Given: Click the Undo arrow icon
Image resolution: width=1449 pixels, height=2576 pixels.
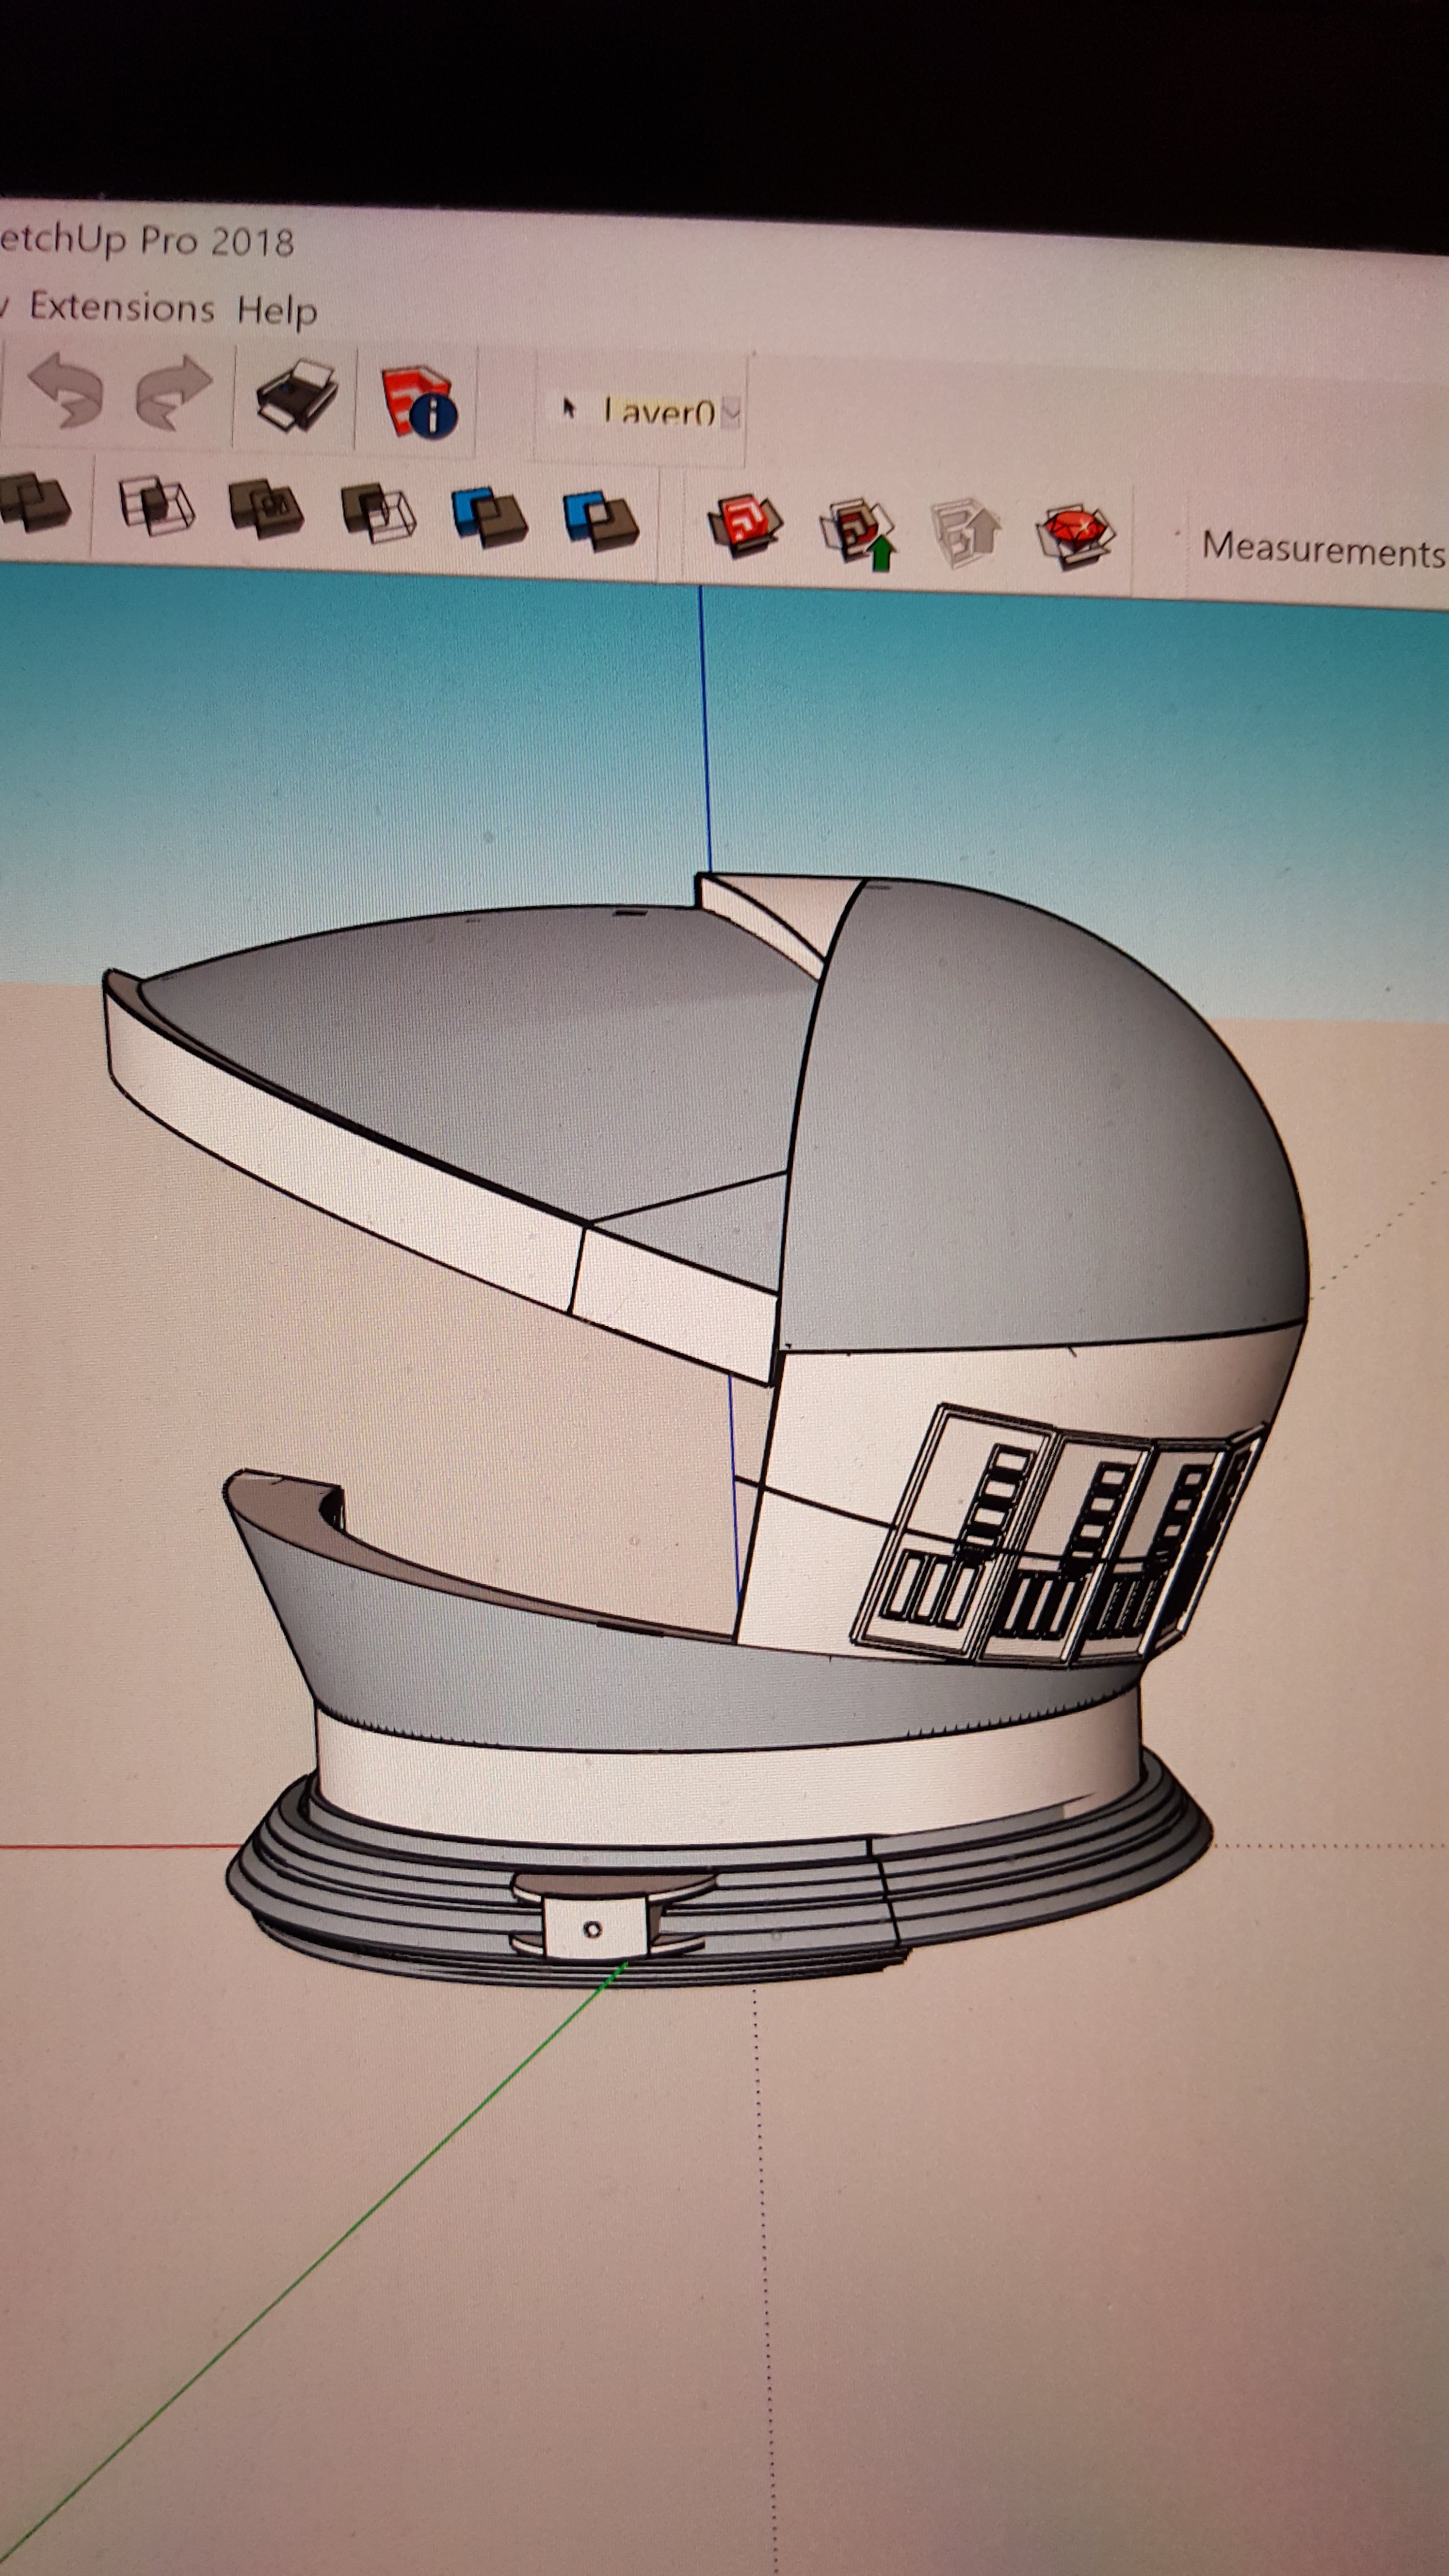Looking at the screenshot, I should (66, 390).
